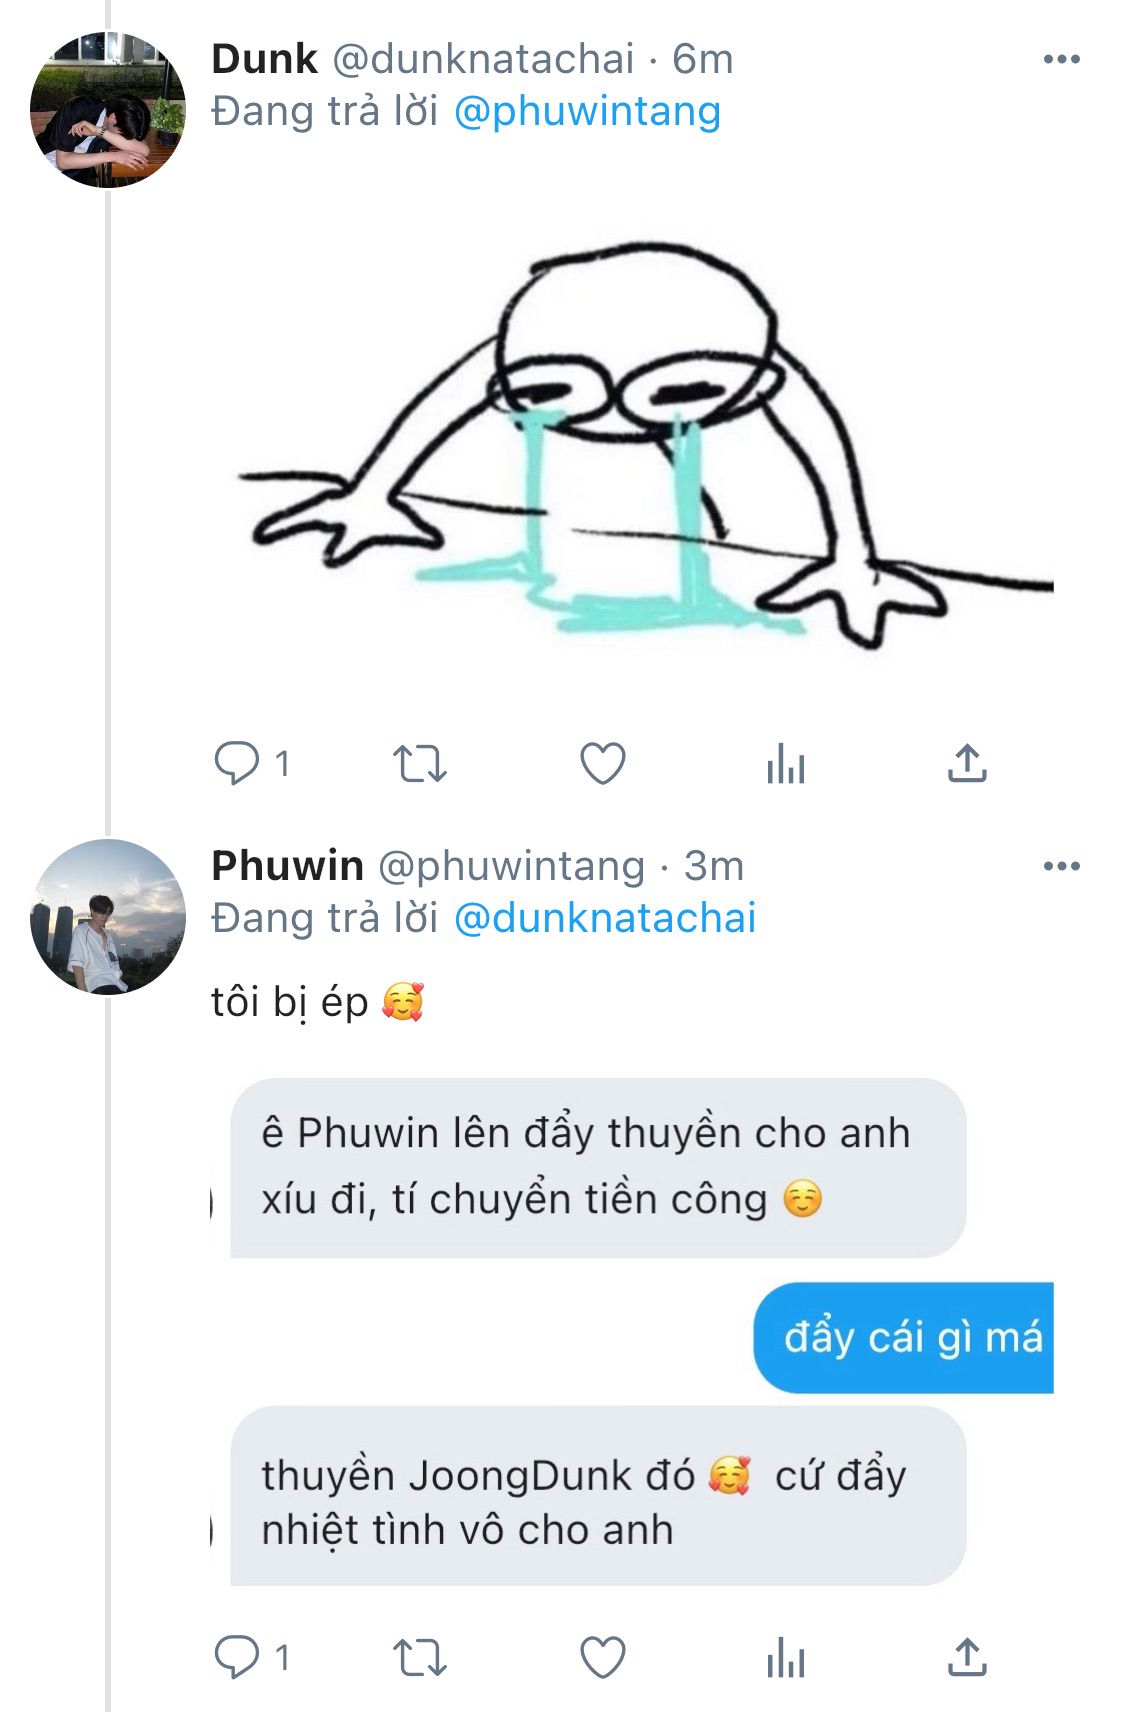The width and height of the screenshot is (1125, 1712).
Task: View analytics for Dunk's tweet
Action: 786,766
